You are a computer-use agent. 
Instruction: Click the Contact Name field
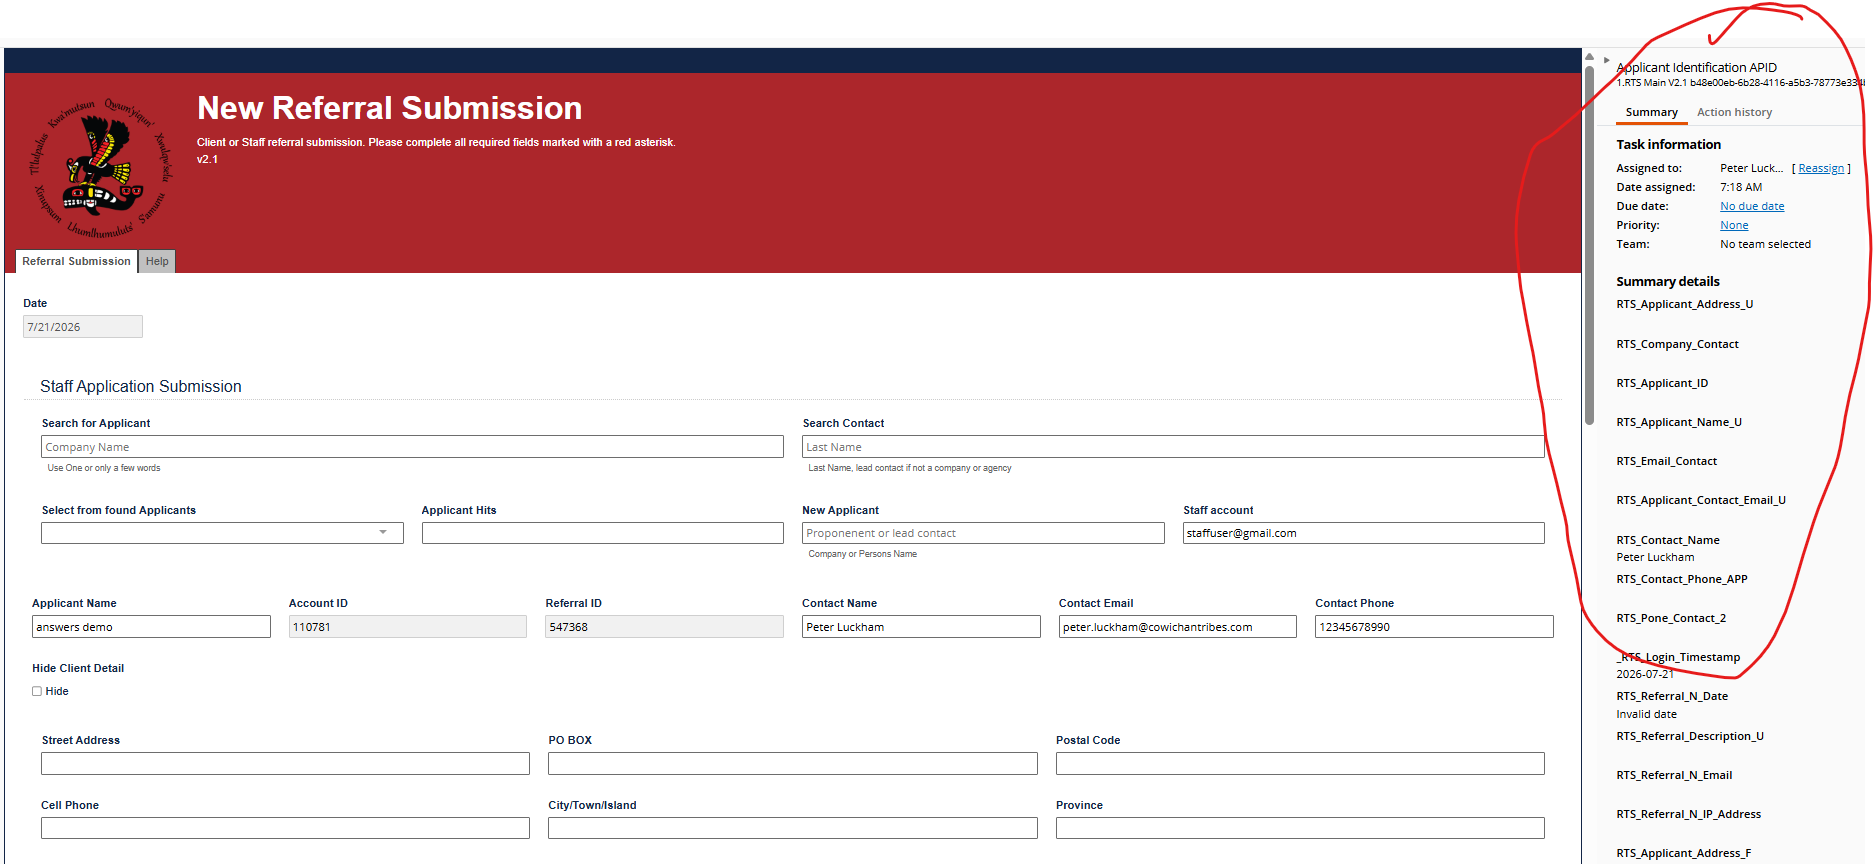(921, 627)
